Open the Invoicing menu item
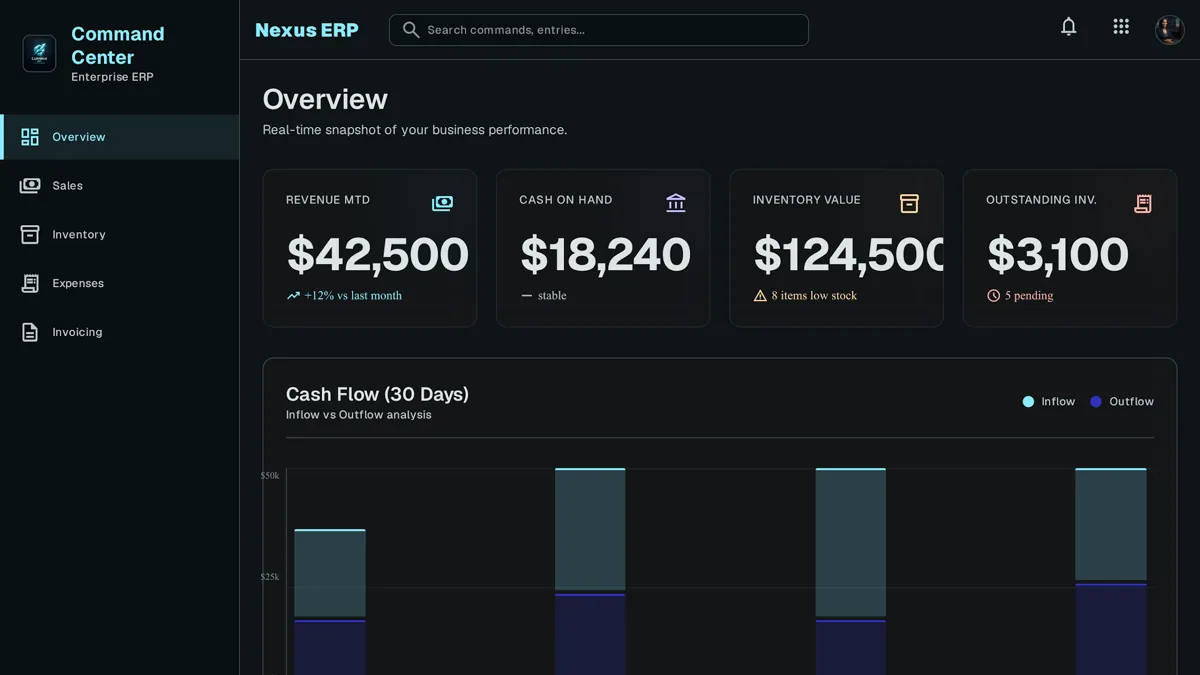 point(120,332)
